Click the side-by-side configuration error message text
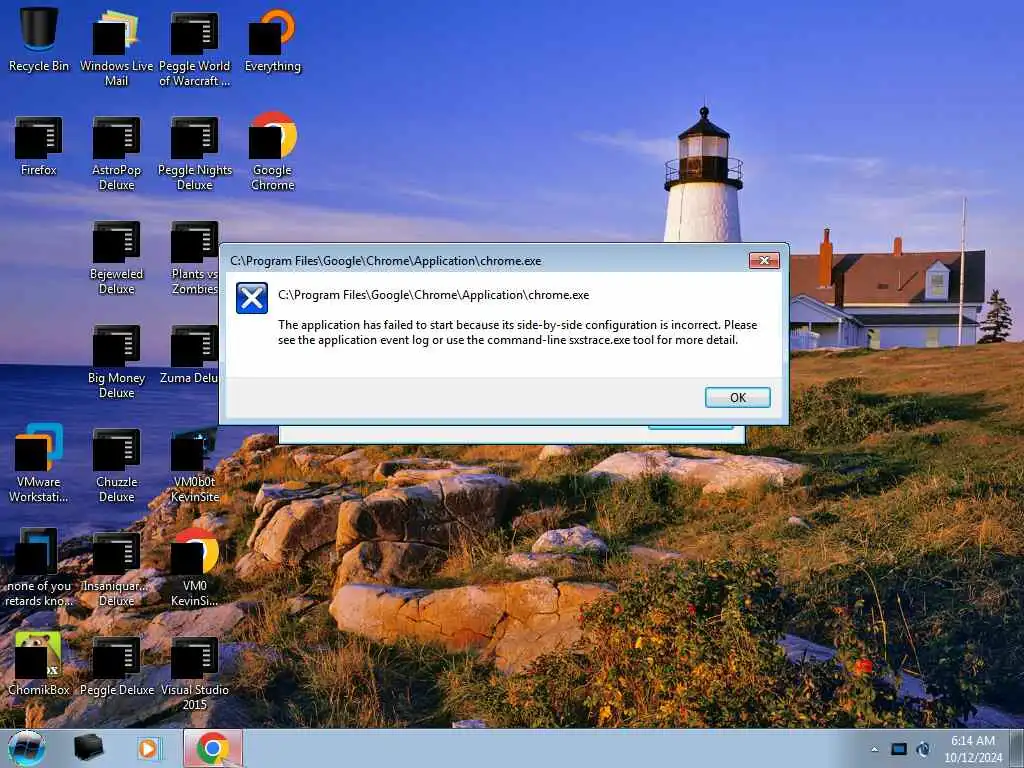 pyautogui.click(x=517, y=332)
